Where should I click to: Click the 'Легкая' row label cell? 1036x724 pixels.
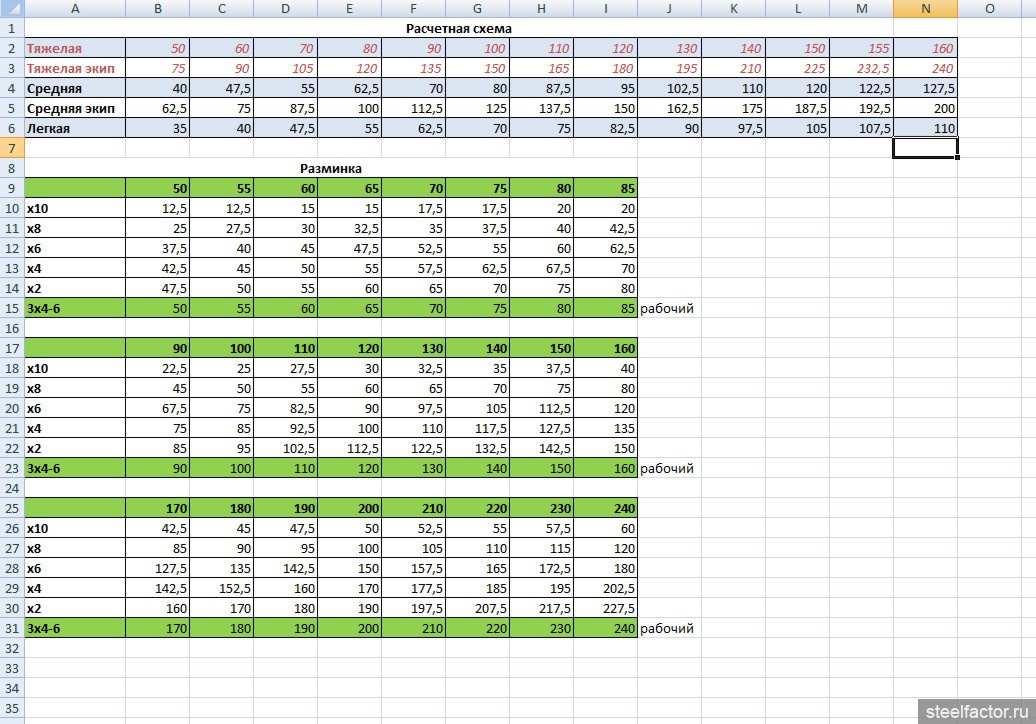click(75, 128)
